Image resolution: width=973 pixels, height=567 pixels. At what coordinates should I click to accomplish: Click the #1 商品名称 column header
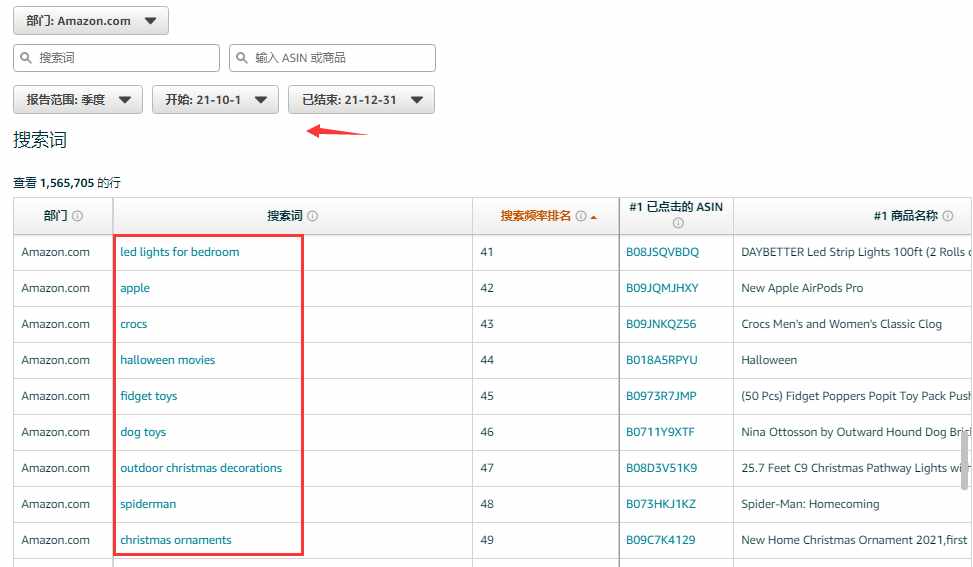[x=905, y=216]
